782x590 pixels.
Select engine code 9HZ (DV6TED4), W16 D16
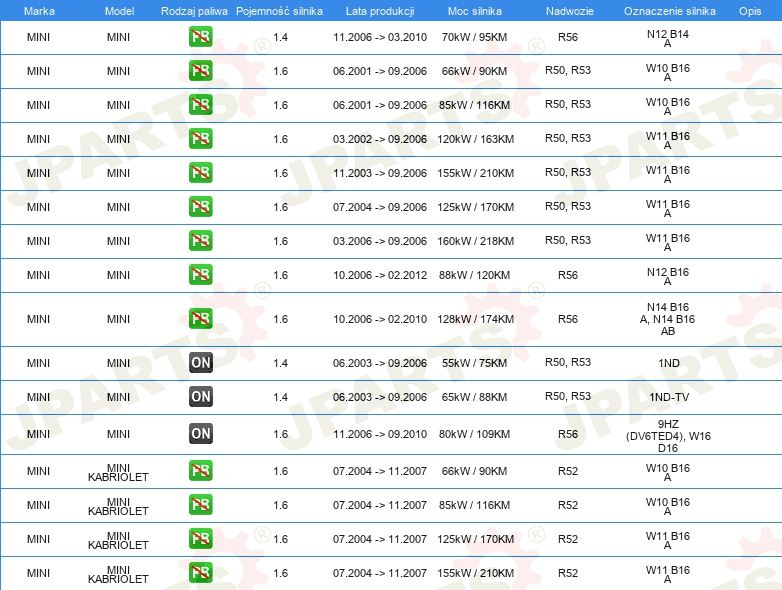pos(668,436)
